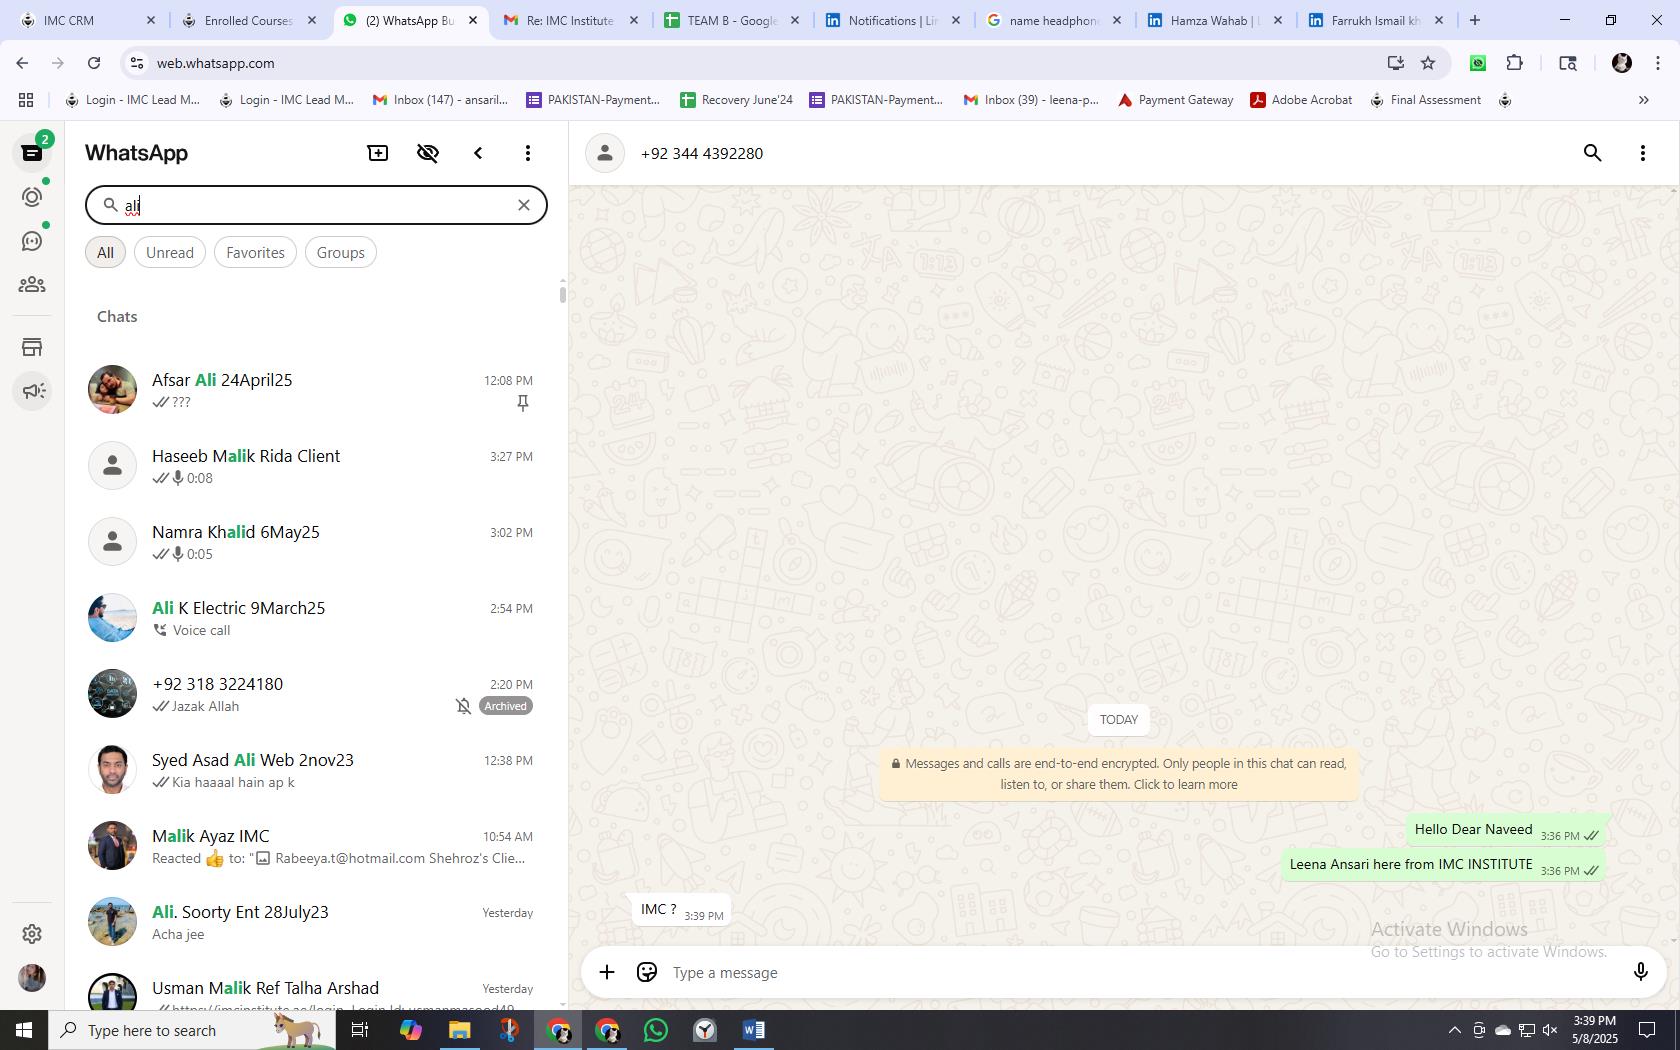
Task: Open the Final Assessment bookmark
Action: (x=1425, y=100)
